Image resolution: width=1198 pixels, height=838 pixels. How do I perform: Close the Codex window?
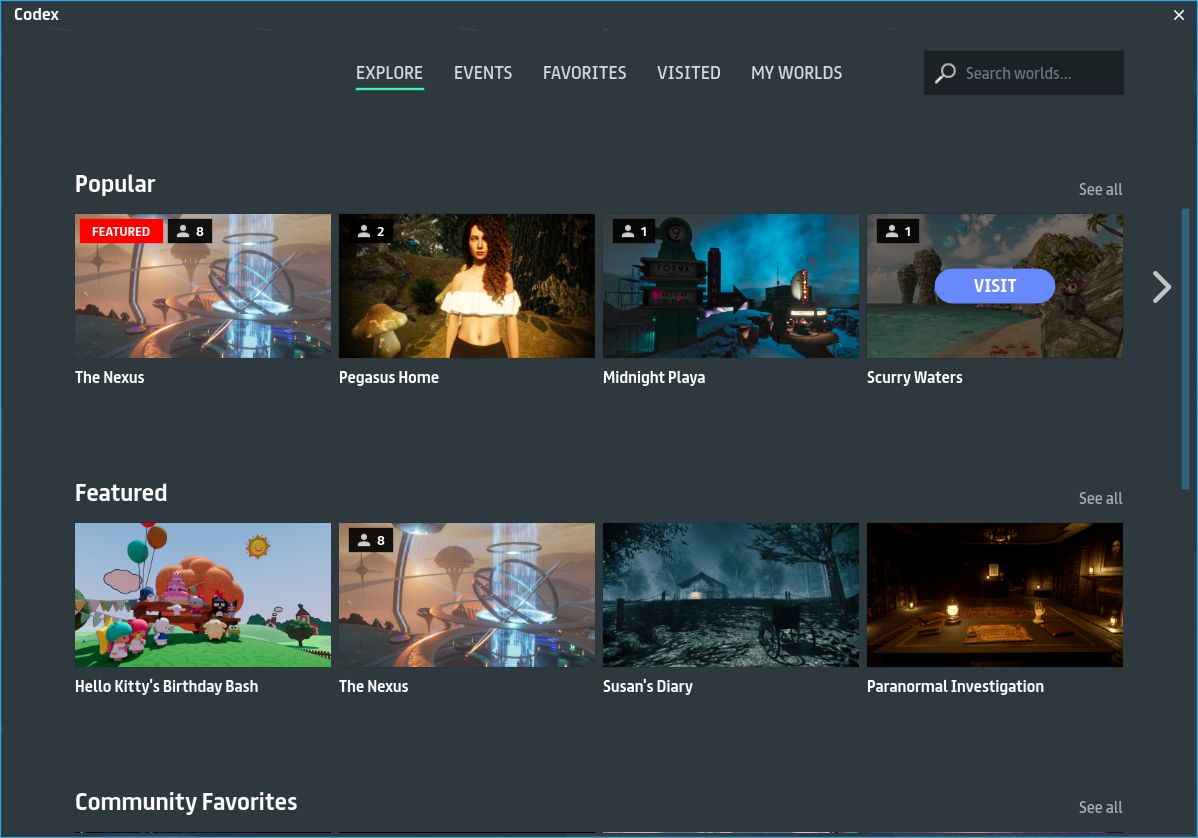(1179, 15)
